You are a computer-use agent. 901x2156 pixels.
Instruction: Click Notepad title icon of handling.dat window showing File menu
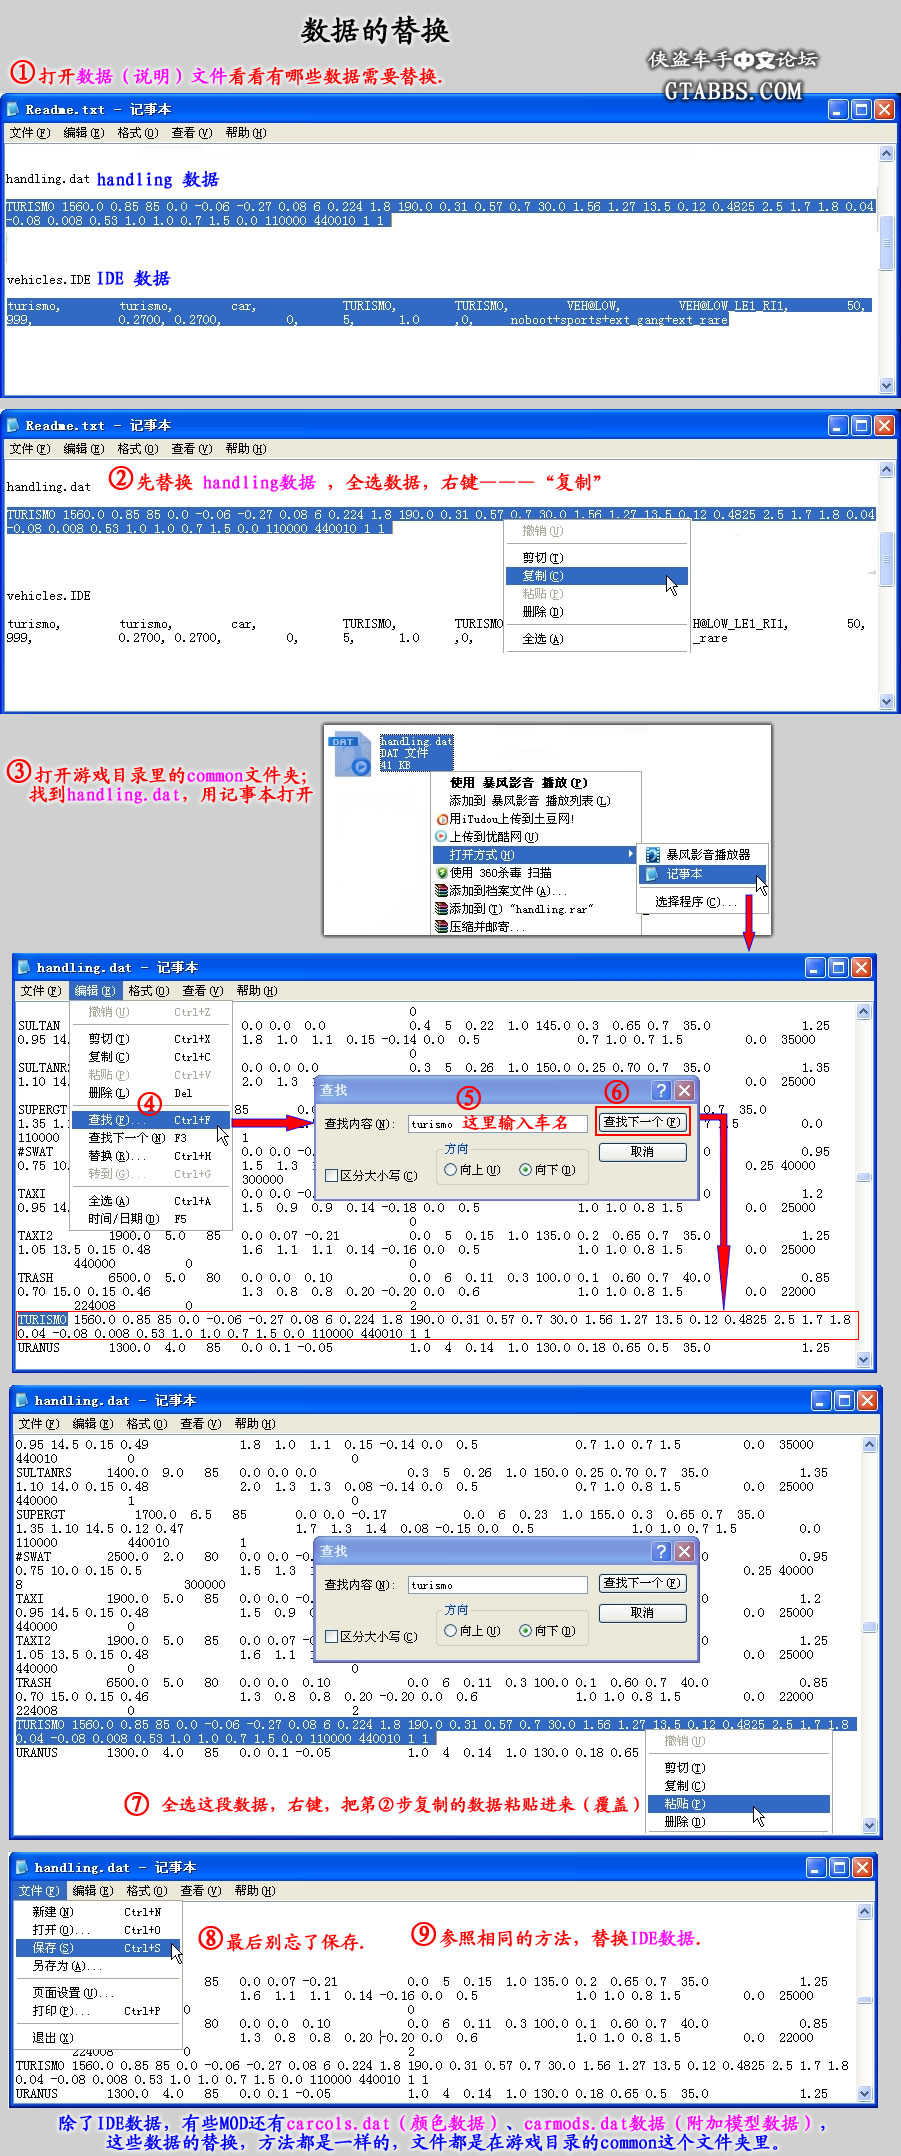click(22, 1867)
